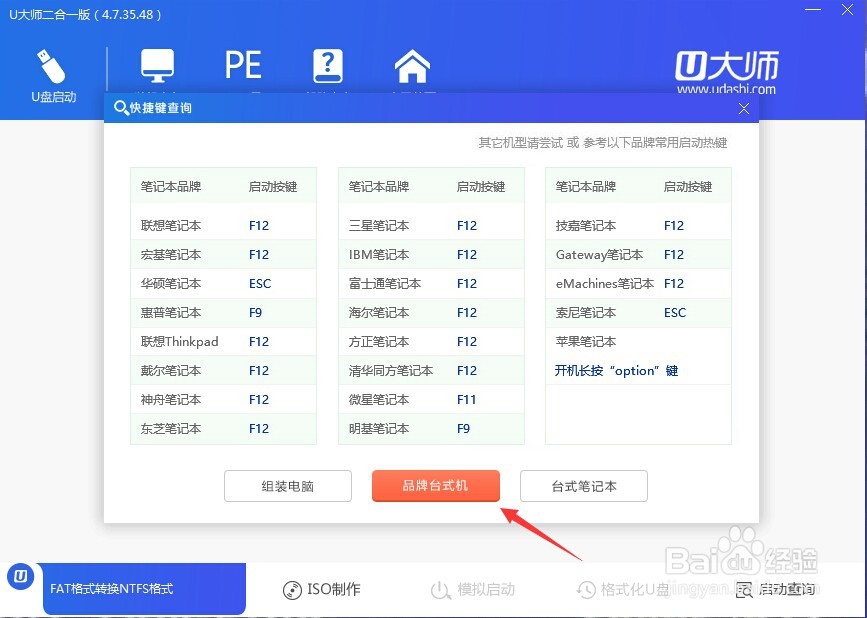Click the F9 key for 惠普笔记本

[x=255, y=313]
